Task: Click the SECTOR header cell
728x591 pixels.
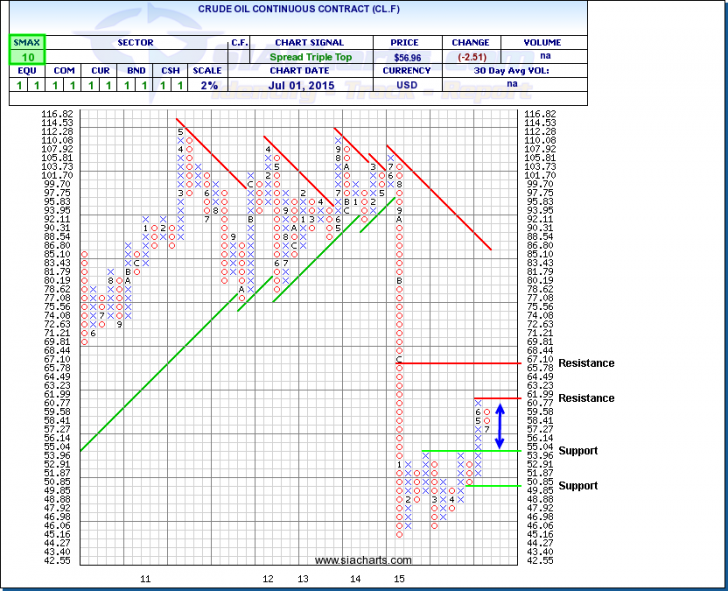Action: [133, 43]
